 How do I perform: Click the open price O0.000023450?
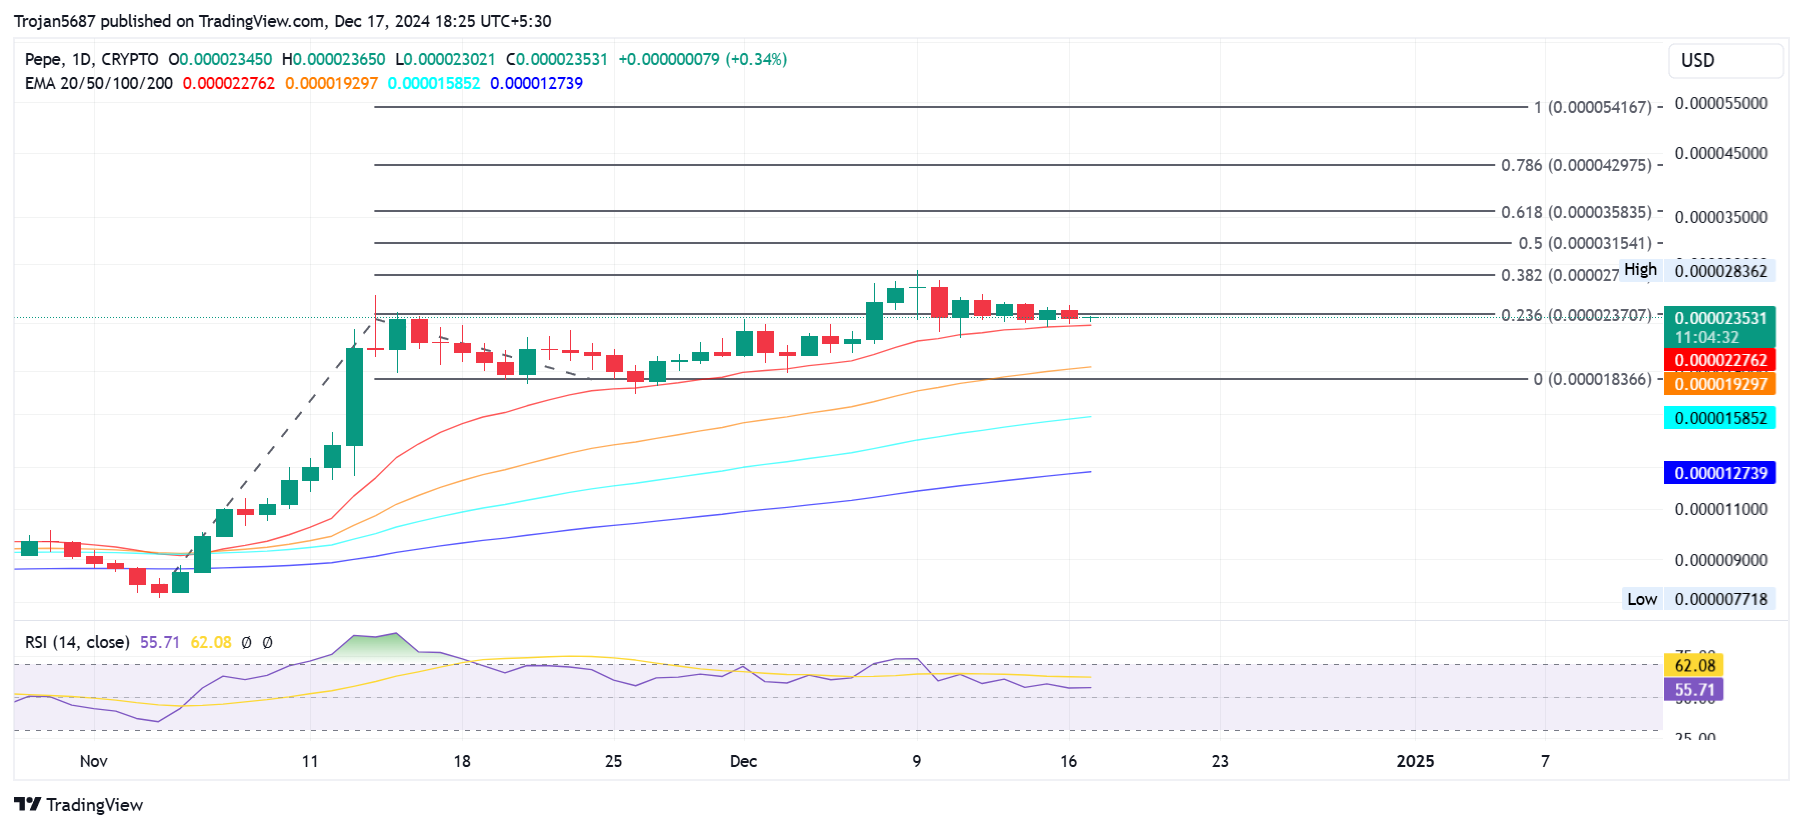click(220, 59)
